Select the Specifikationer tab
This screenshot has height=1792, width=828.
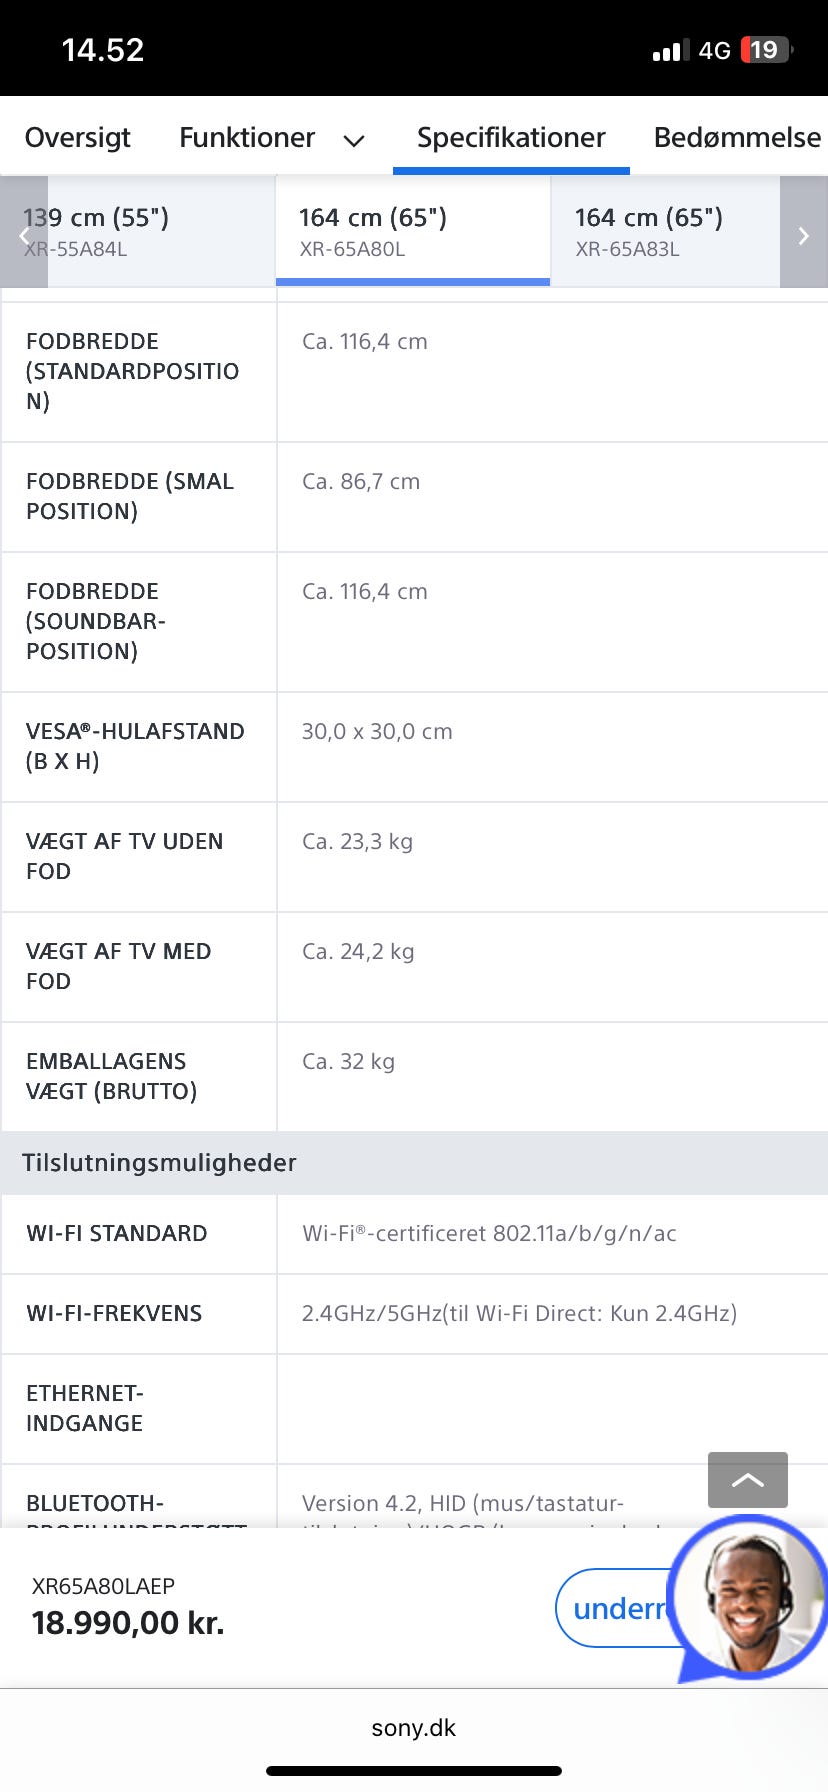tap(511, 137)
